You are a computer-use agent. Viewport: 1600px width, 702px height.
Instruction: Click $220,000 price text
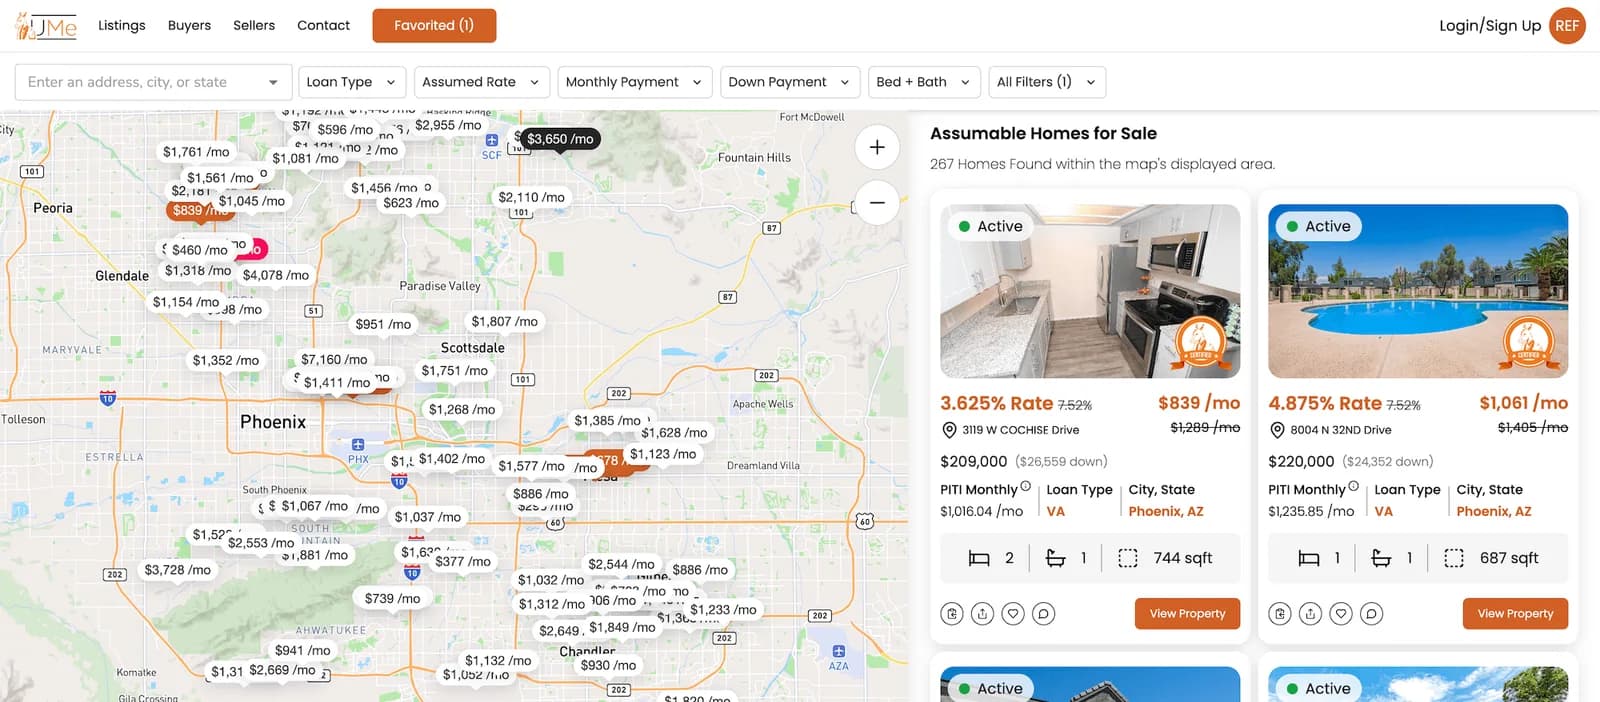(x=1301, y=461)
